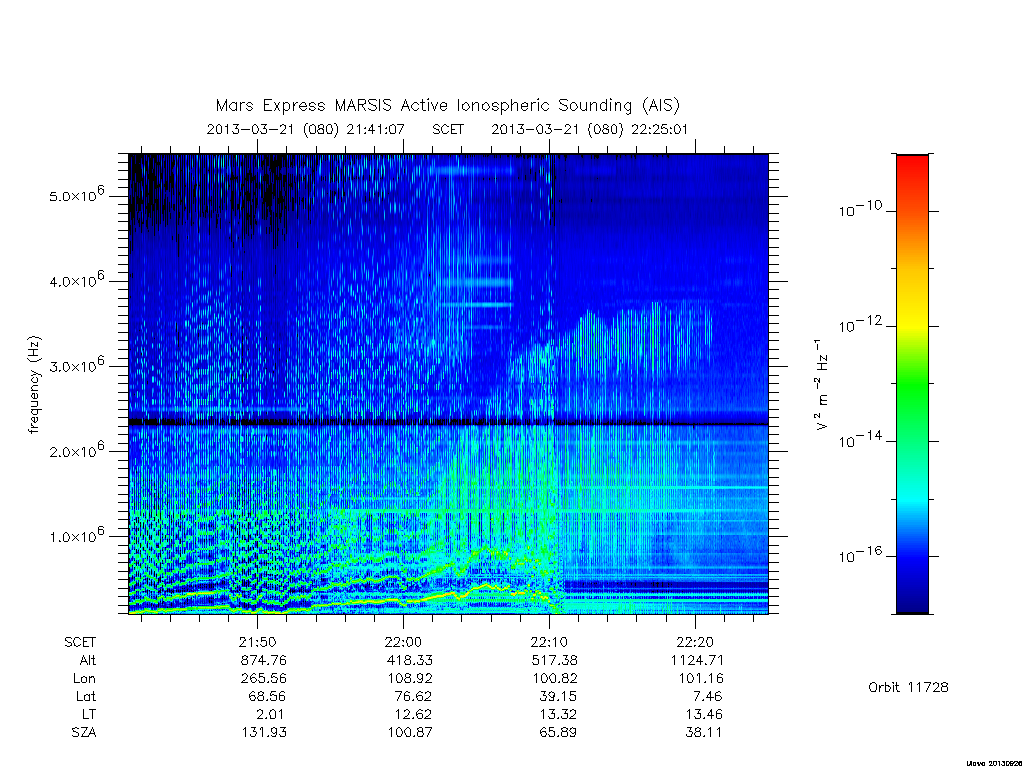Click the 'Orbit 11728' label
Viewport: 1024px width, 768px height.
(908, 688)
